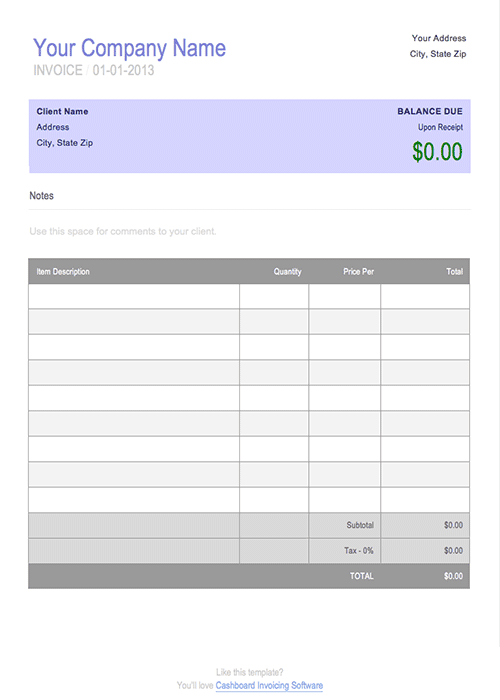This screenshot has height=700, width=500.
Task: Select the Item Description column header
Action: click(x=63, y=271)
